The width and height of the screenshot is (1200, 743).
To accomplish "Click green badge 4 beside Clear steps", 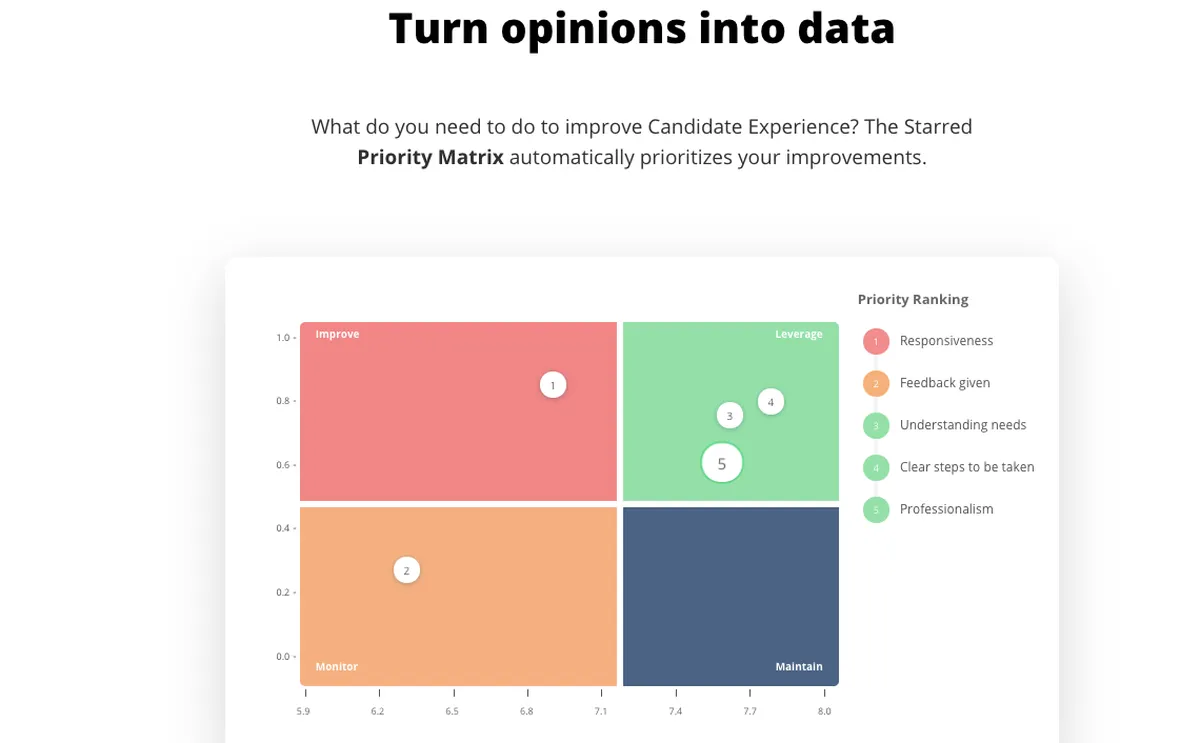I will [876, 468].
